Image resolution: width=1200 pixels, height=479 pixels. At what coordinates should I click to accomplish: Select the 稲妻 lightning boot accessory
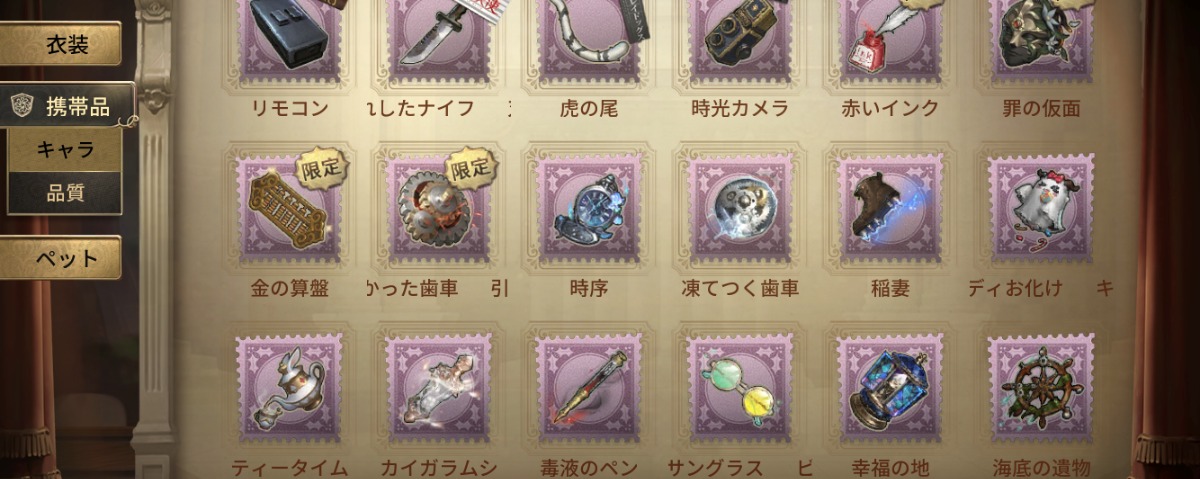890,208
